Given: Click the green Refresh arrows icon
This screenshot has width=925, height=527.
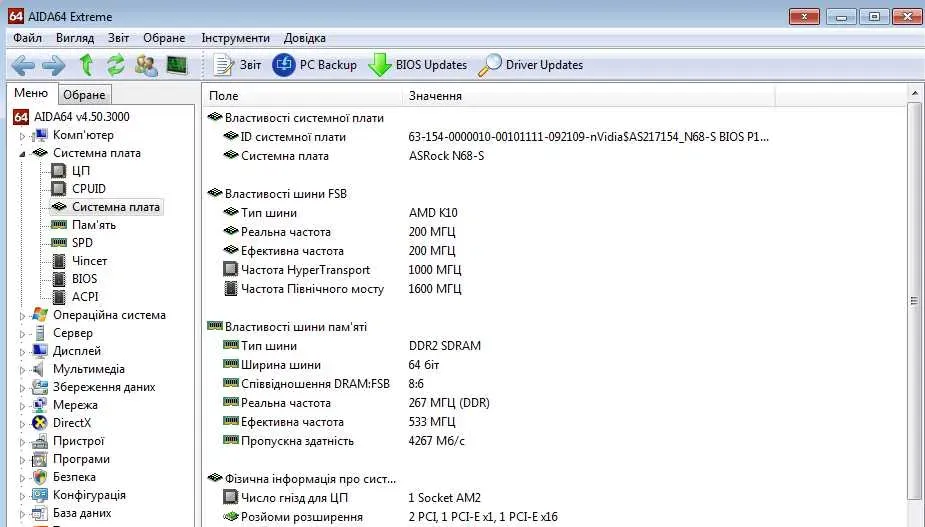Looking at the screenshot, I should (x=116, y=65).
